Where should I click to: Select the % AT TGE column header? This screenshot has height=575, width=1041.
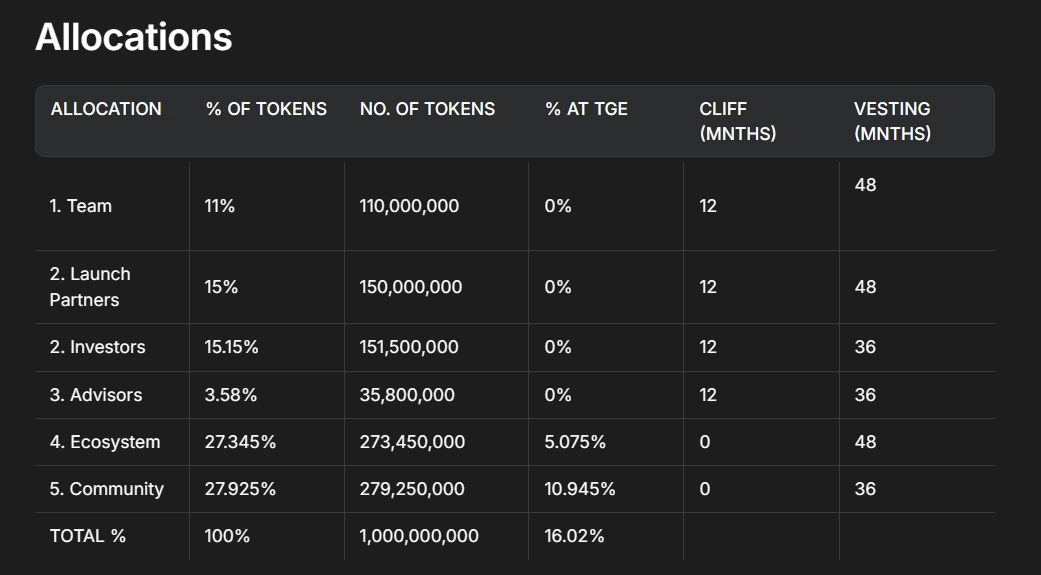click(586, 109)
